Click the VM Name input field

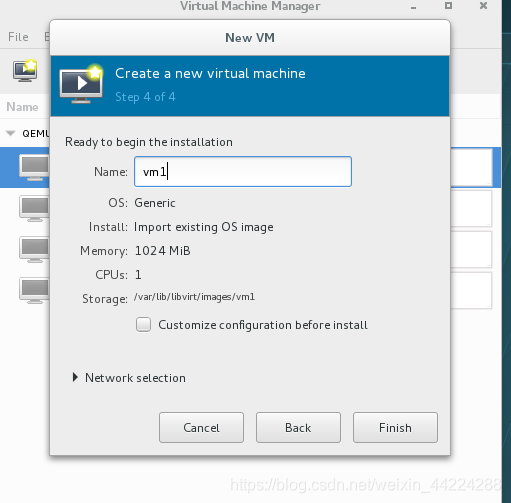243,171
